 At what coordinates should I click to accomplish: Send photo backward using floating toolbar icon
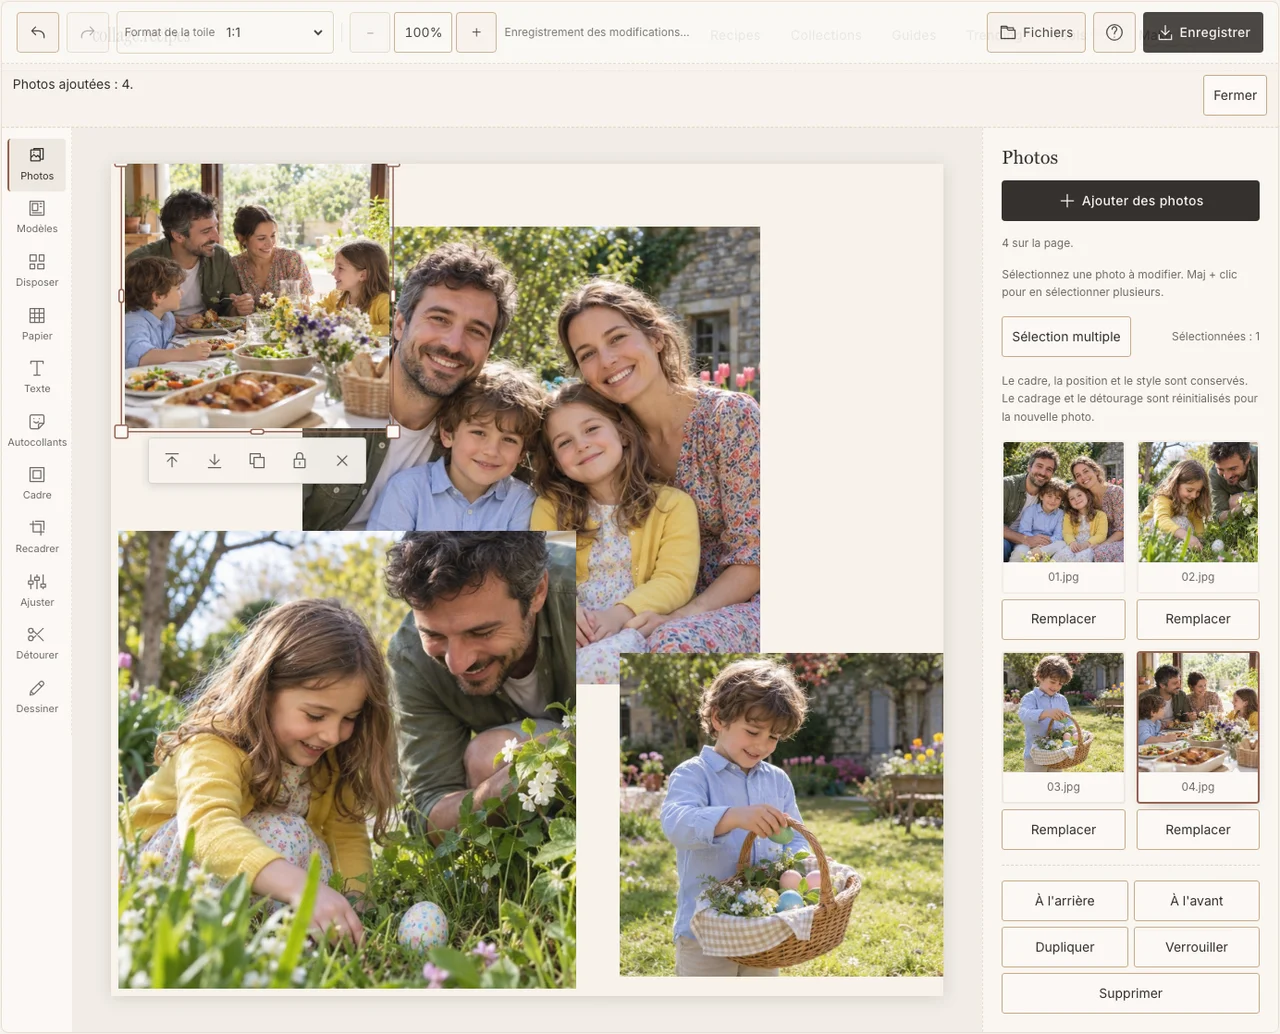[214, 461]
